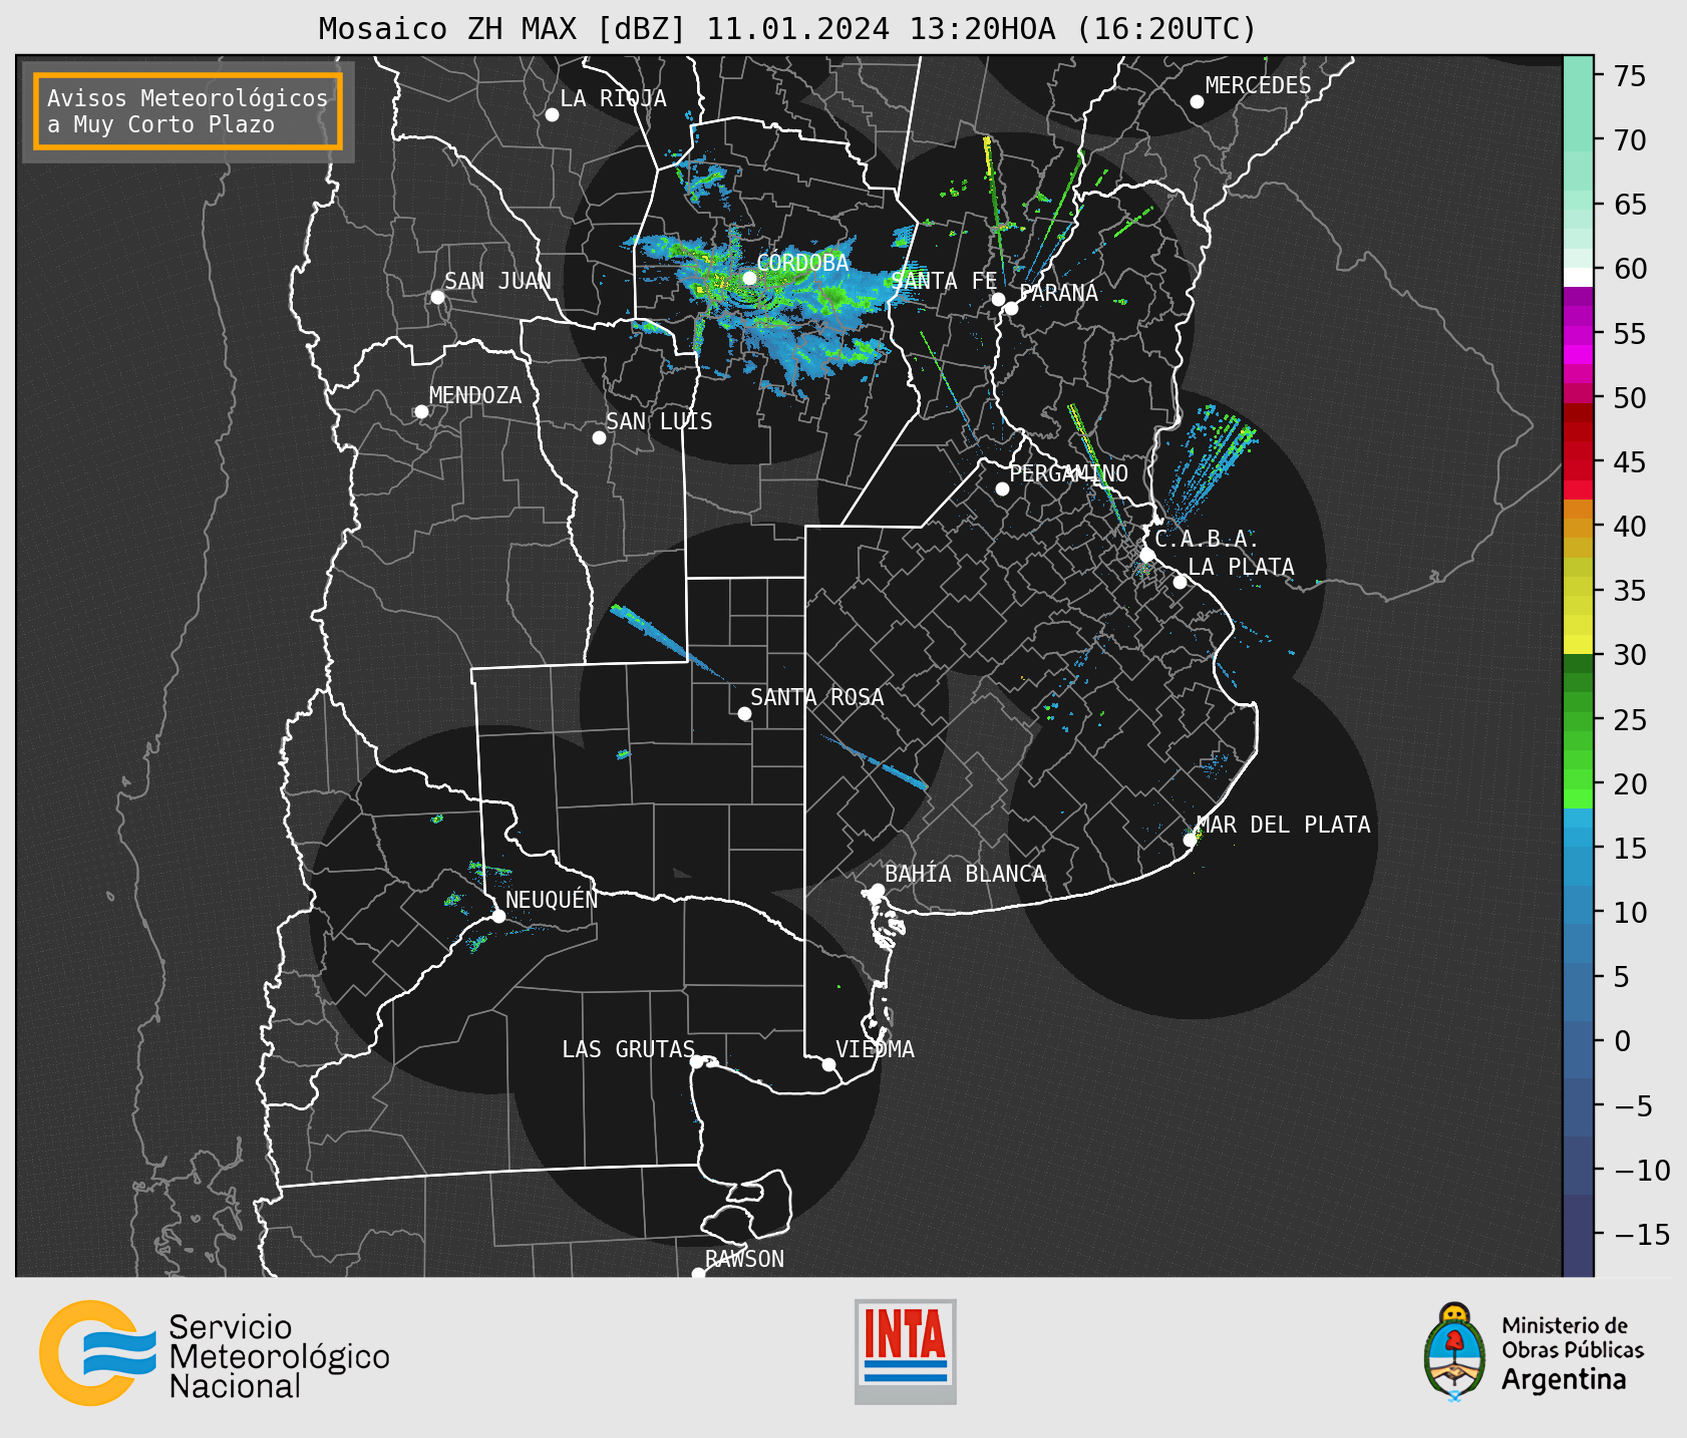This screenshot has height=1438, width=1687.
Task: Click the SANTA ROSA map label
Action: click(x=817, y=697)
